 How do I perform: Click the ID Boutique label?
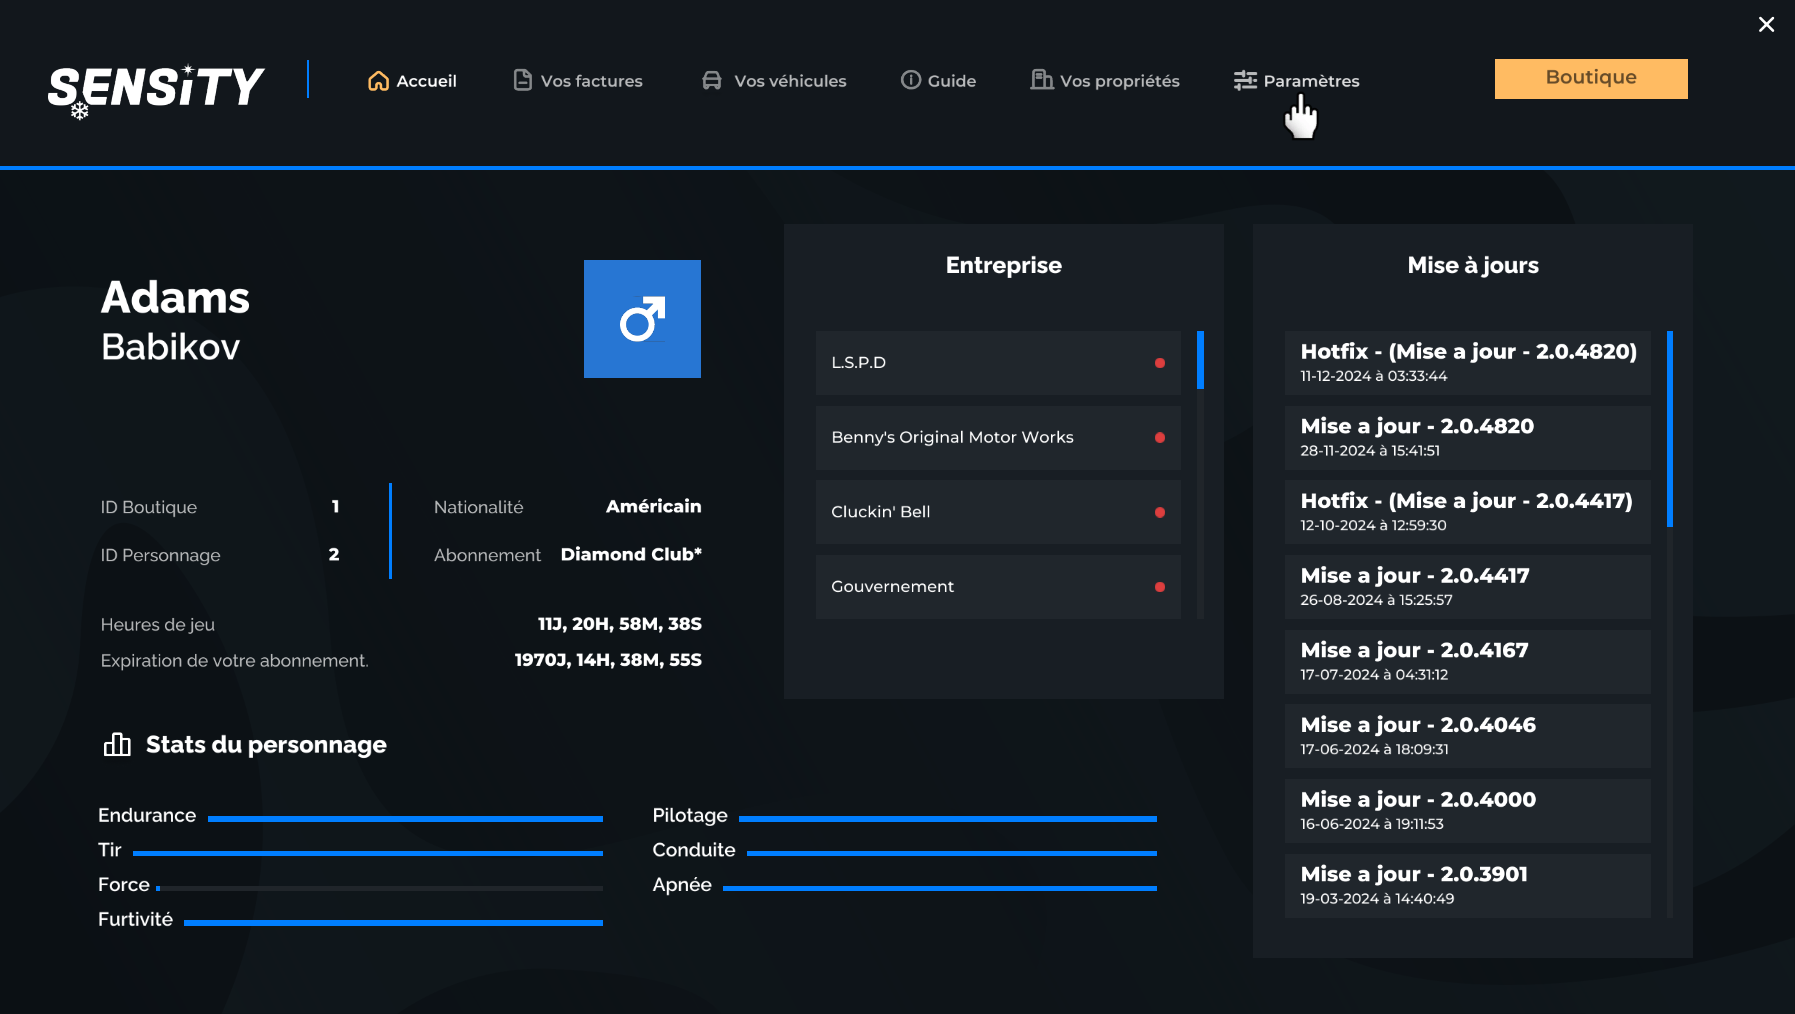click(x=149, y=507)
